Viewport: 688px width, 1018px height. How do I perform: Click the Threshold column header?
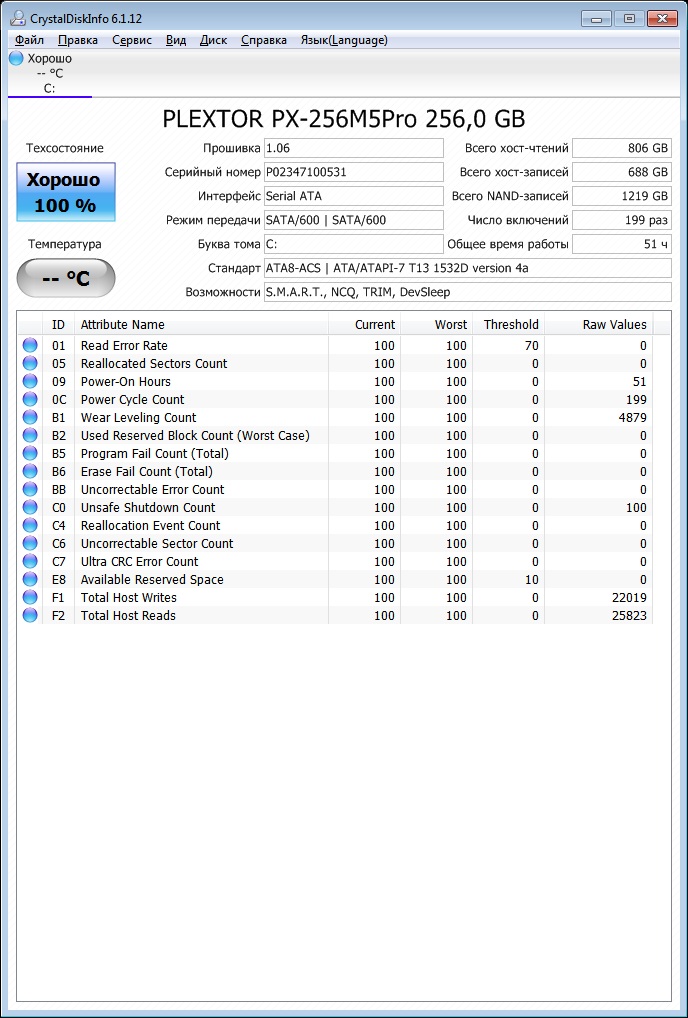[509, 325]
